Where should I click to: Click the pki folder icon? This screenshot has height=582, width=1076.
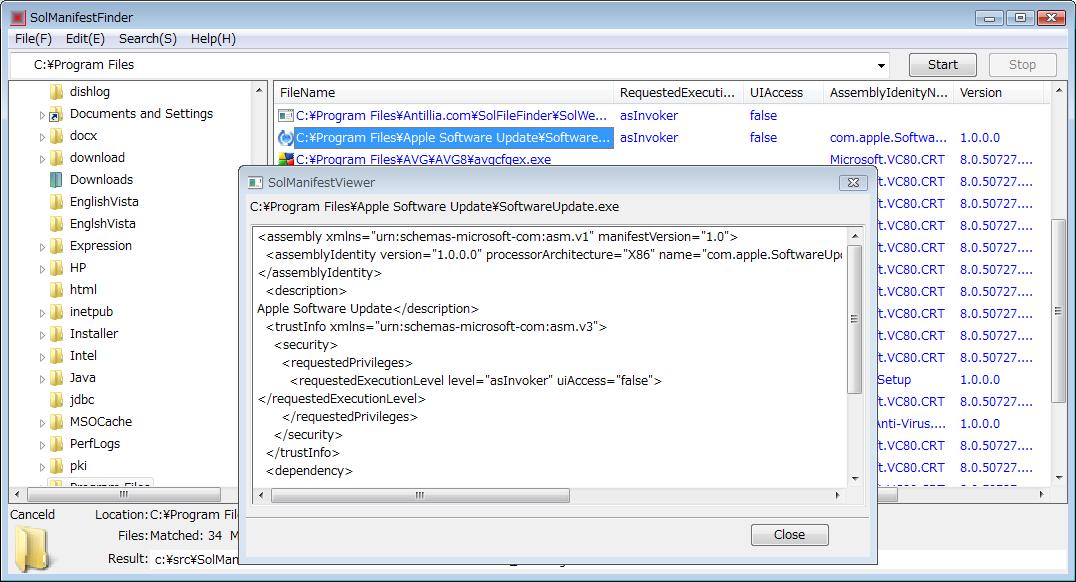(56, 465)
